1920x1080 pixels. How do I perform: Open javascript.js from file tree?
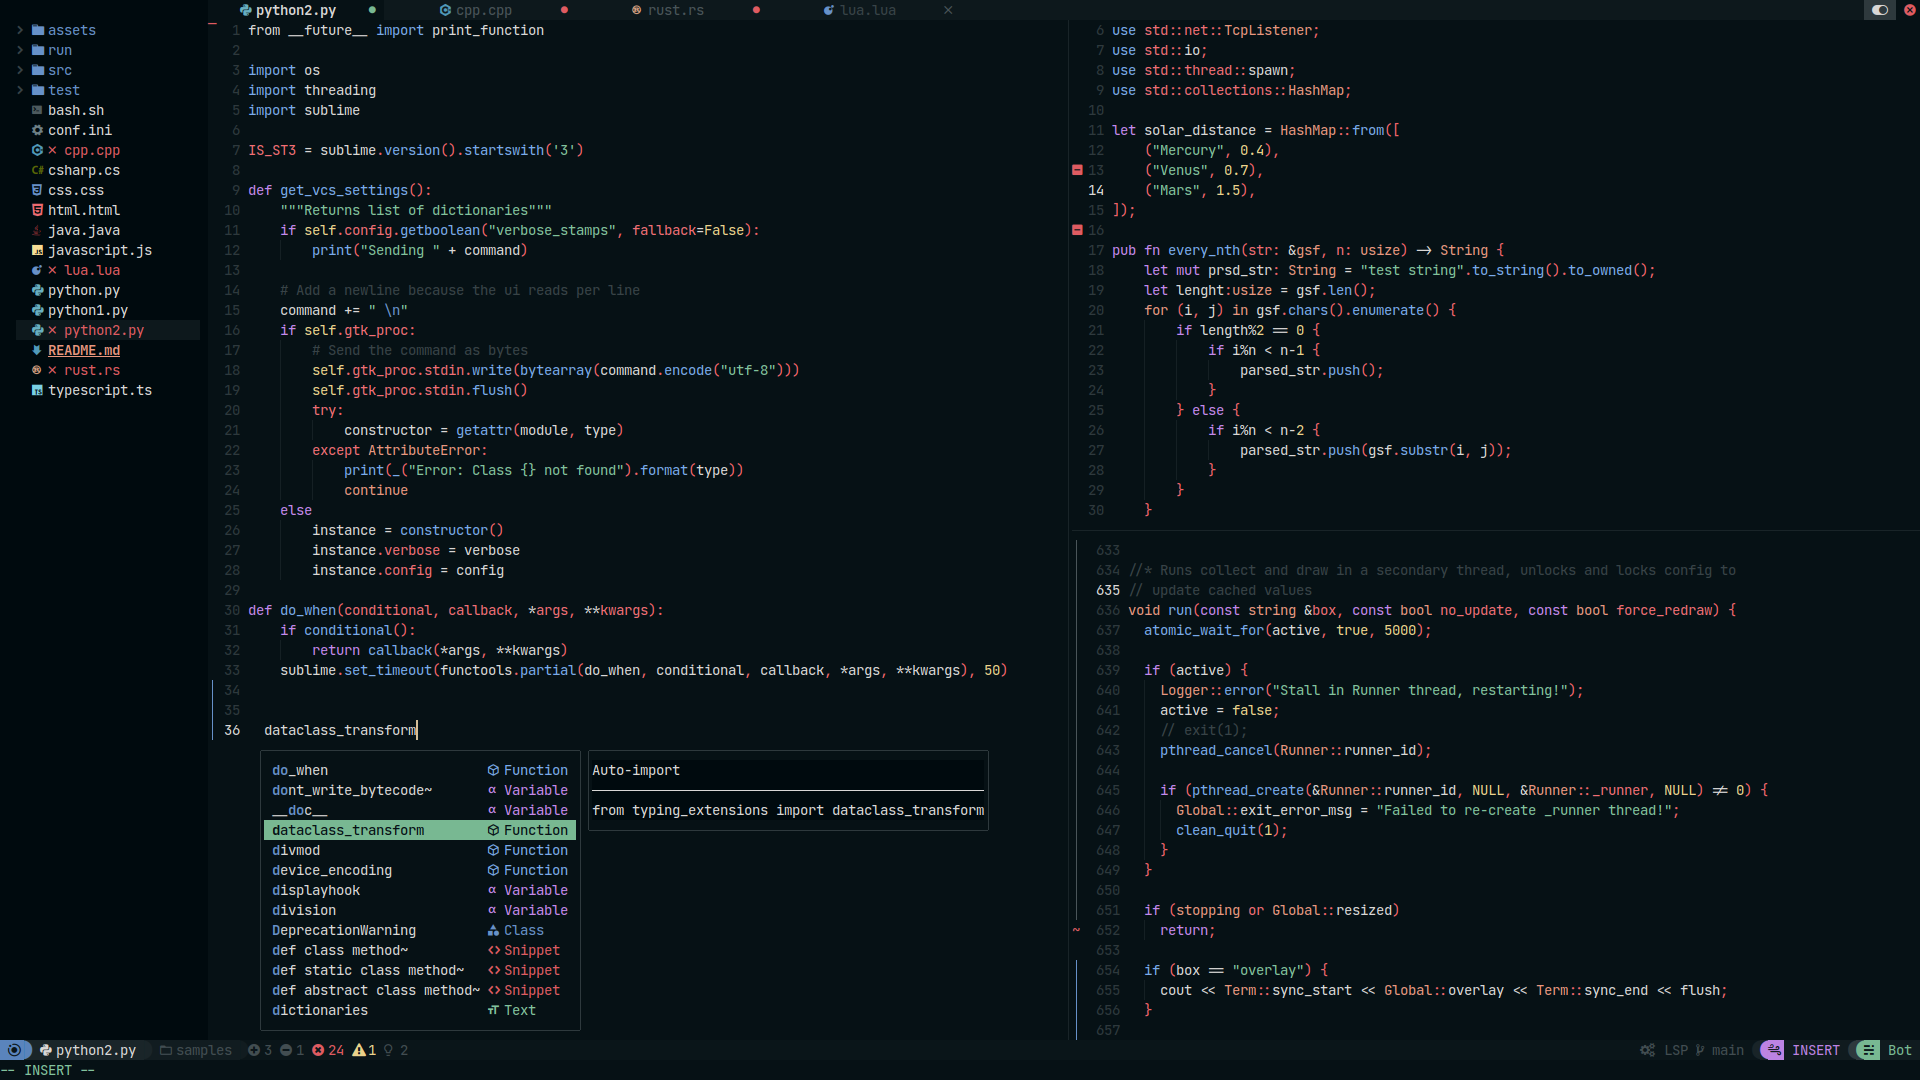click(x=100, y=250)
